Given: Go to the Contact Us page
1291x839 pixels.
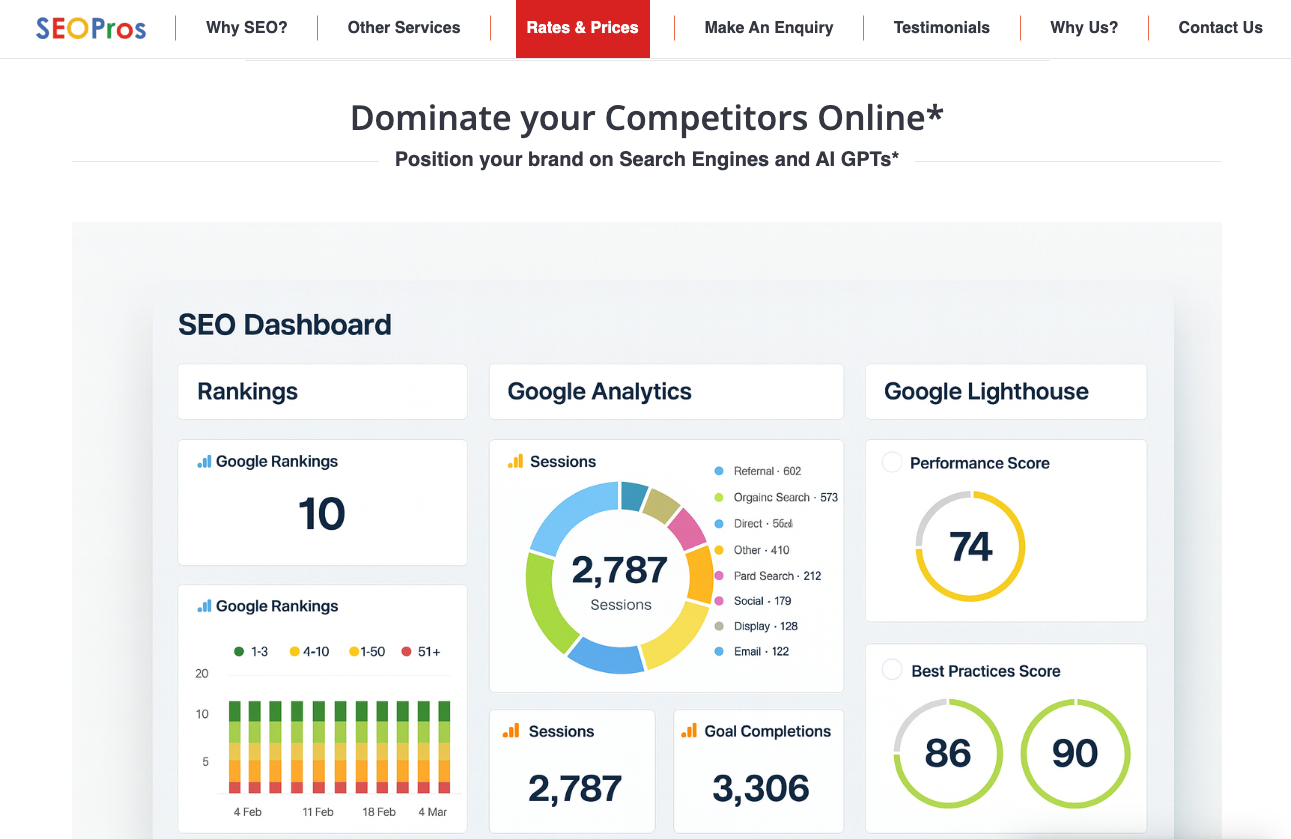Looking at the screenshot, I should pos(1221,28).
